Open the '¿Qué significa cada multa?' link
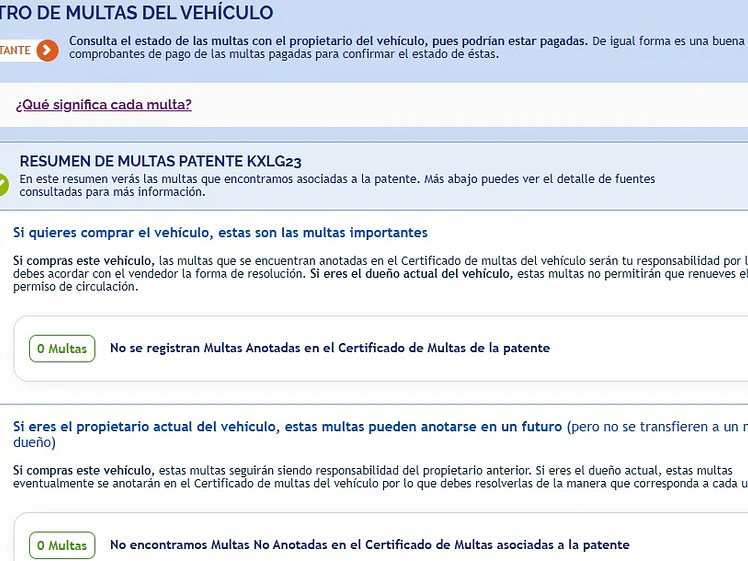 coord(104,104)
